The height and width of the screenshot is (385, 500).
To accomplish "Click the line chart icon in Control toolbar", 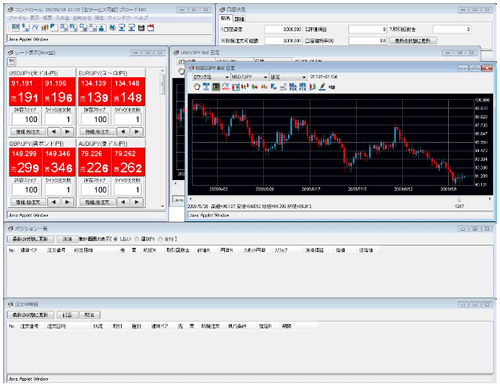I will [x=35, y=28].
